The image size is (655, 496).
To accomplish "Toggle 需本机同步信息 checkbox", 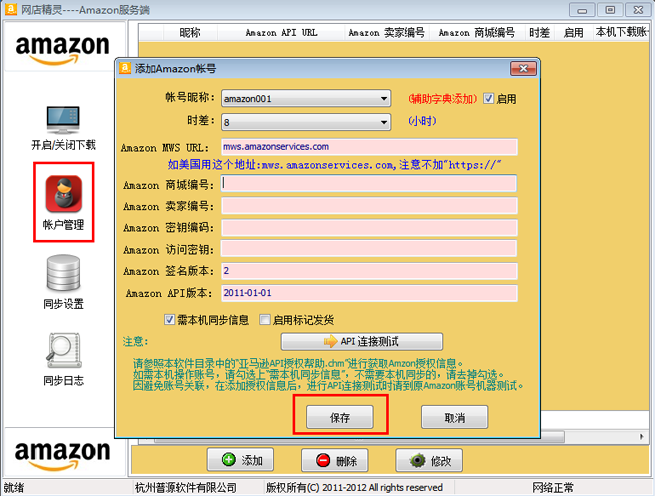I will tap(169, 320).
